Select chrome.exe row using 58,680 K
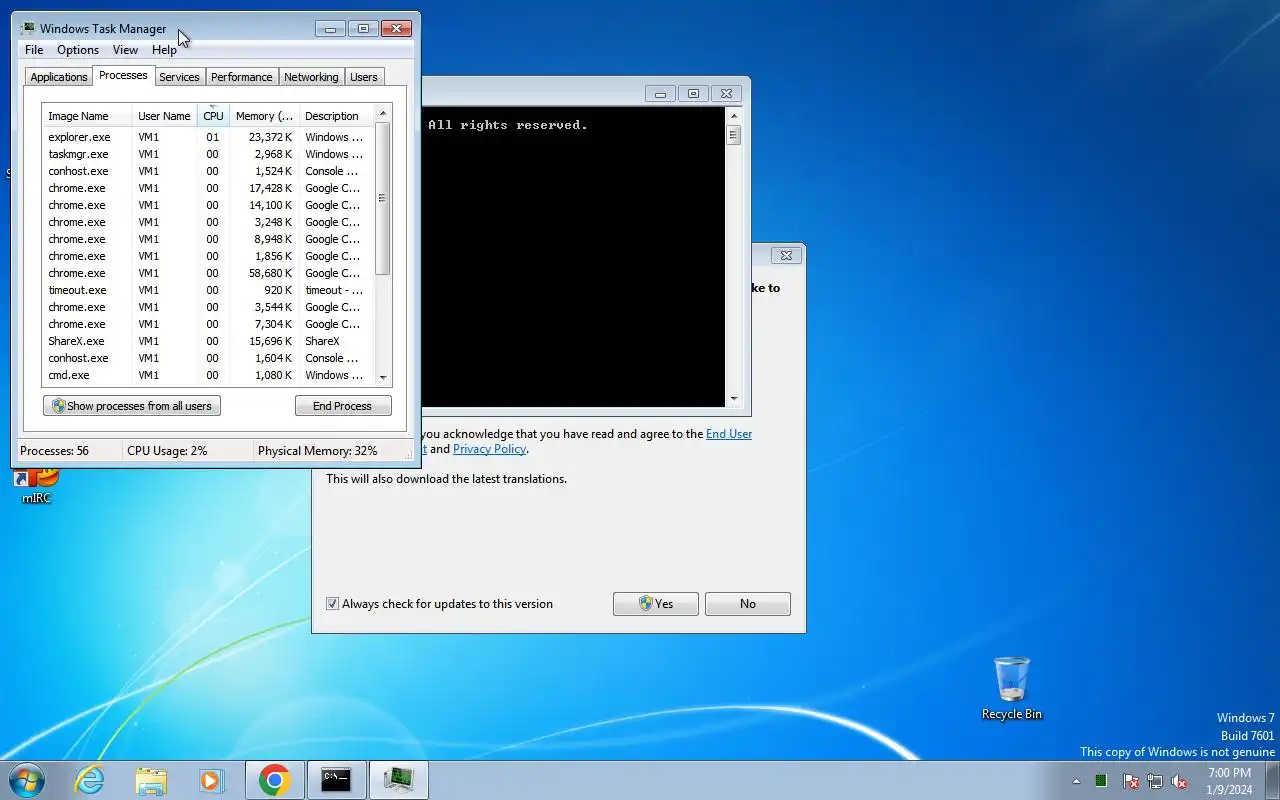This screenshot has height=800, width=1280. [x=208, y=273]
